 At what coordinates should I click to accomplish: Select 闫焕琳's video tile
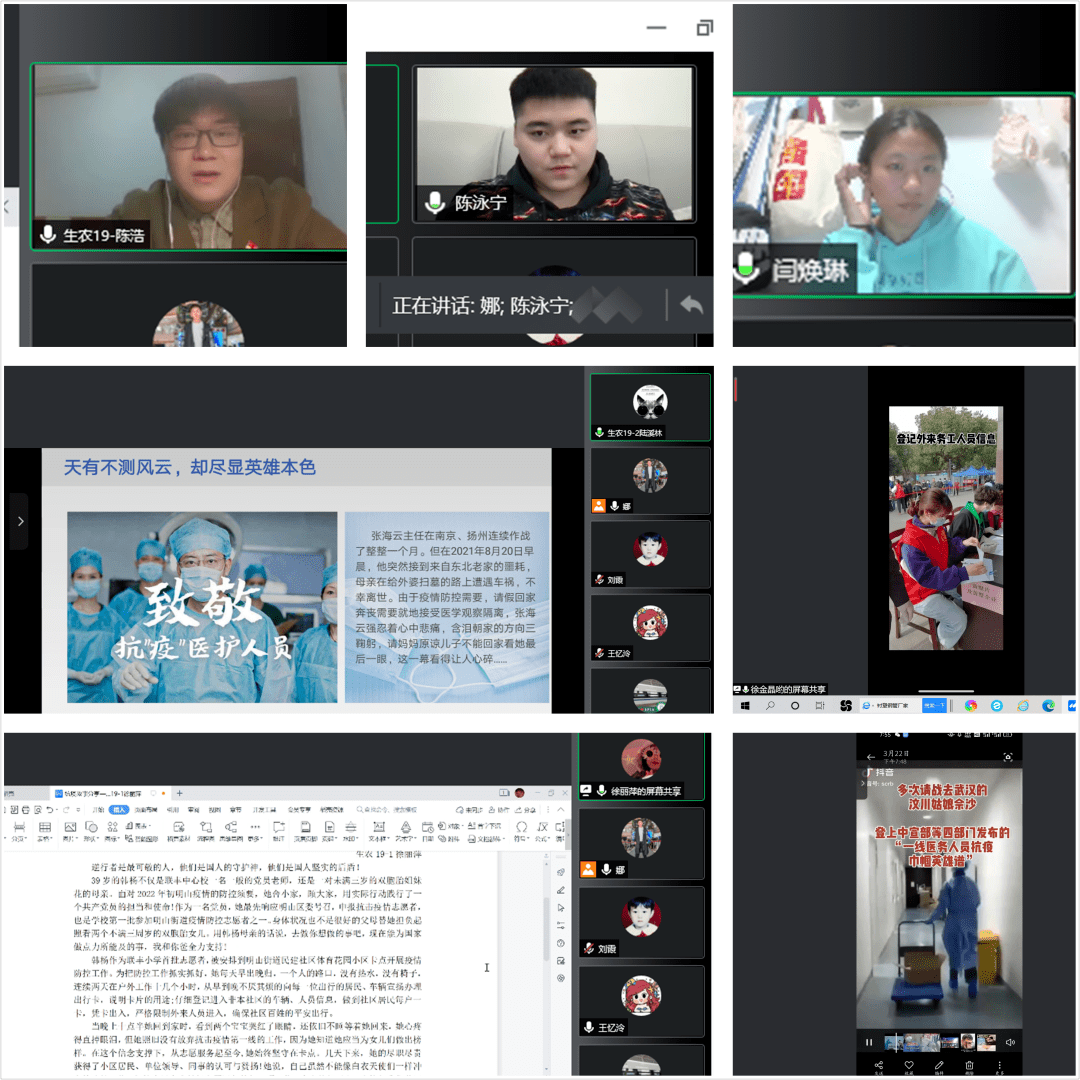[903, 195]
